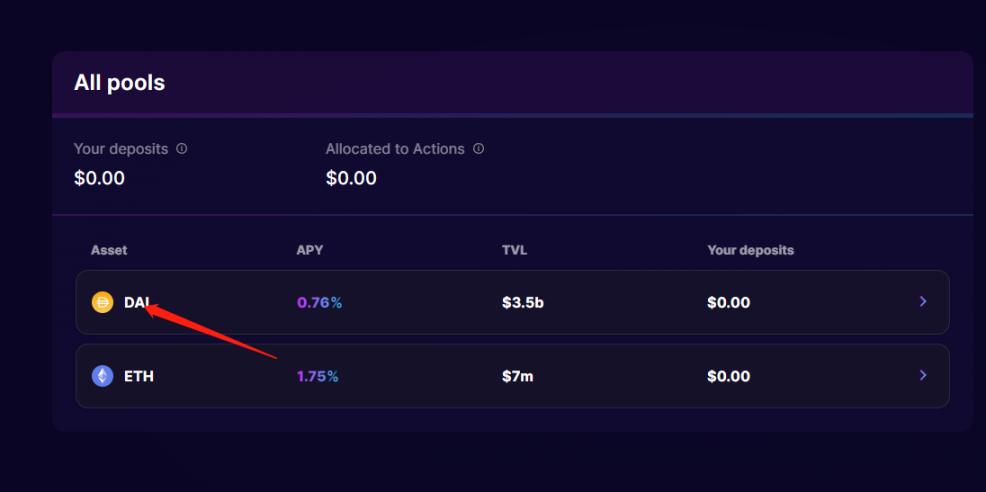Viewport: 986px width, 492px height.
Task: Click info icon beside Your deposits summary
Action: tap(182, 148)
